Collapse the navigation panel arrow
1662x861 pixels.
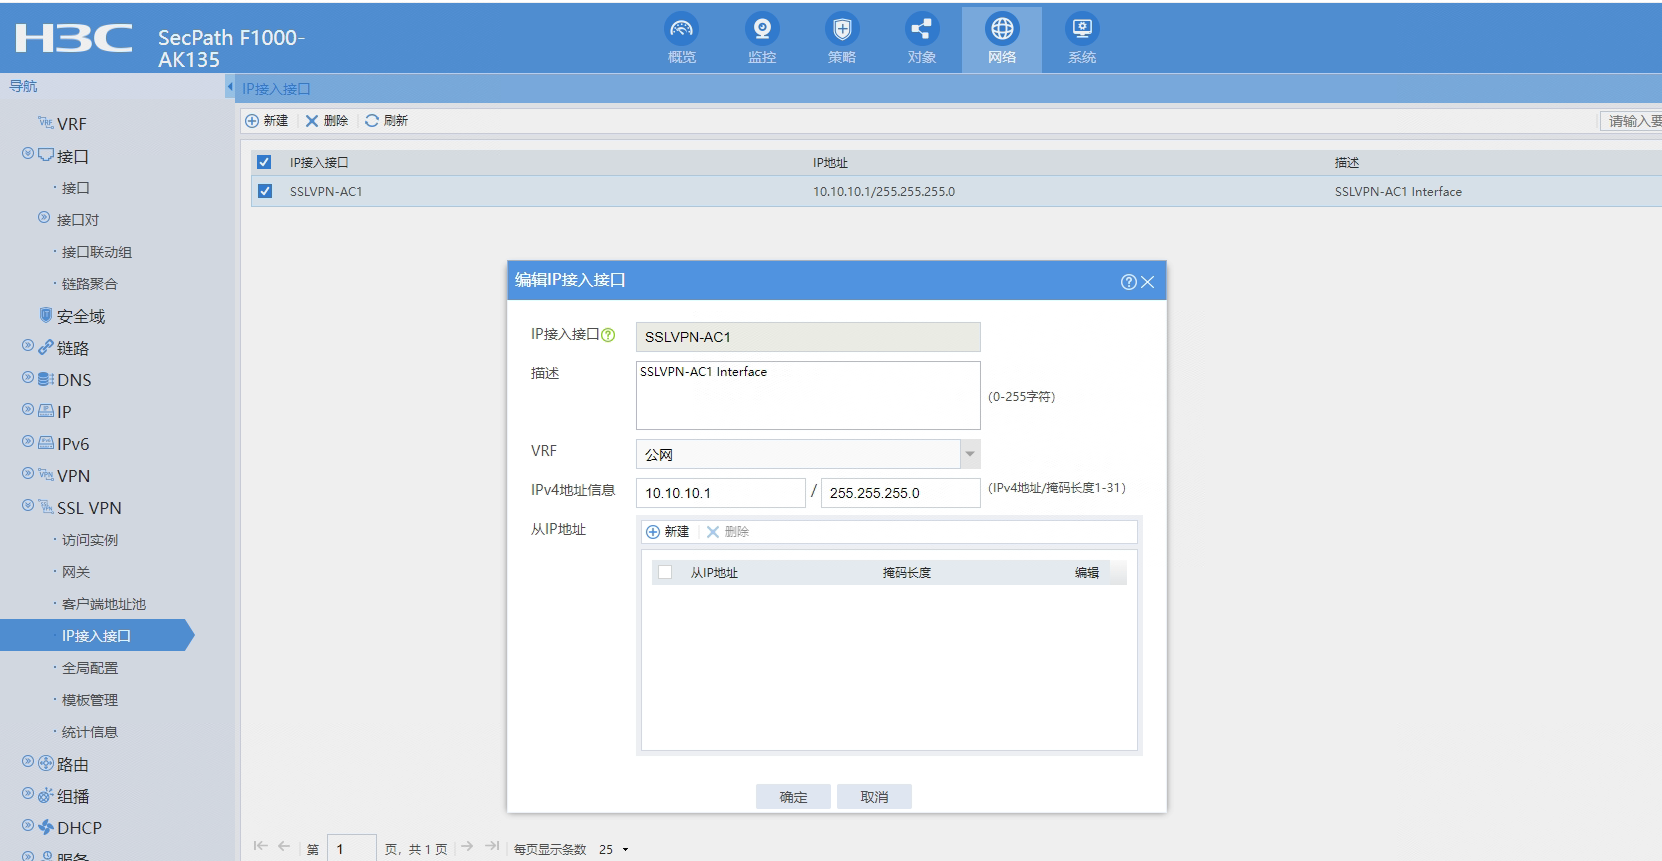[x=229, y=87]
